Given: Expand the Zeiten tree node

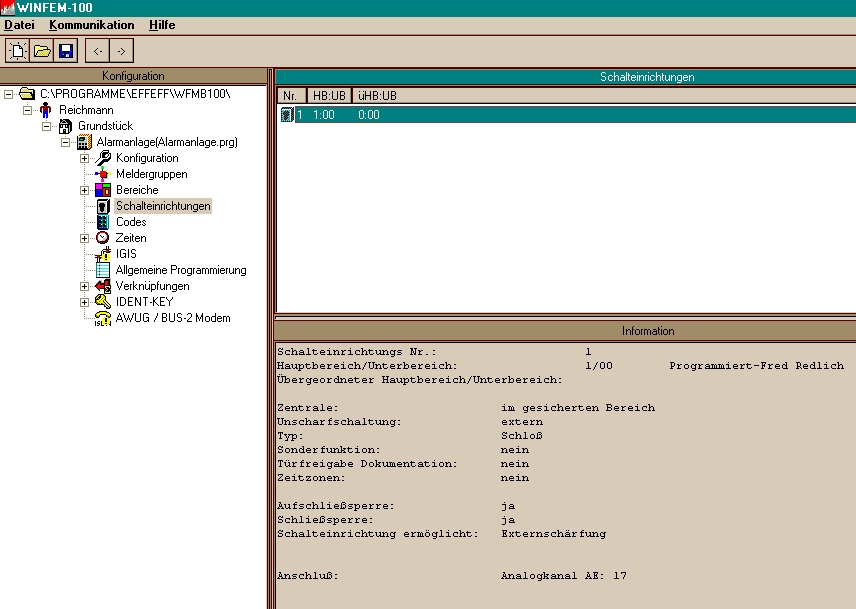Looking at the screenshot, I should [x=85, y=238].
